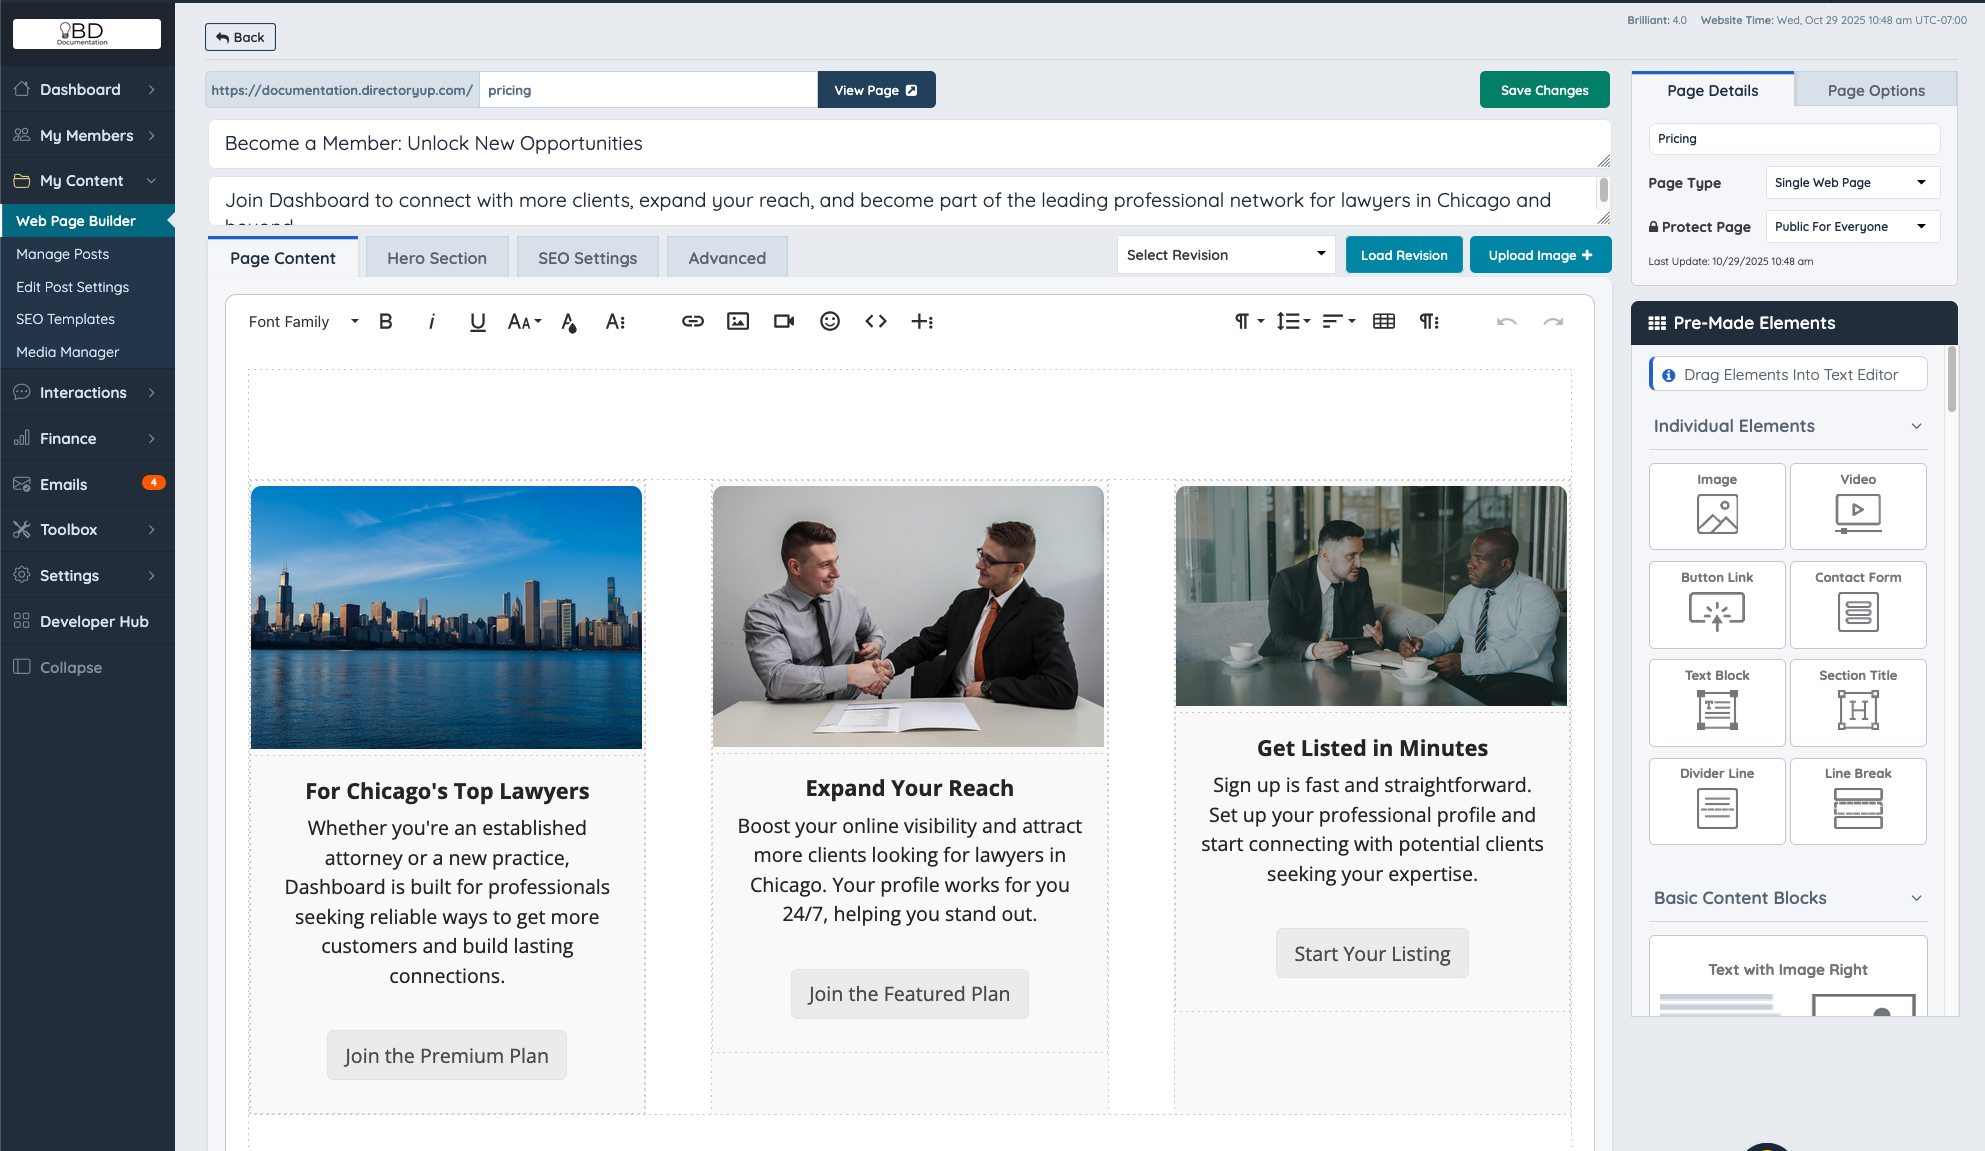Apply underline formatting
The width and height of the screenshot is (1985, 1151).
(477, 321)
